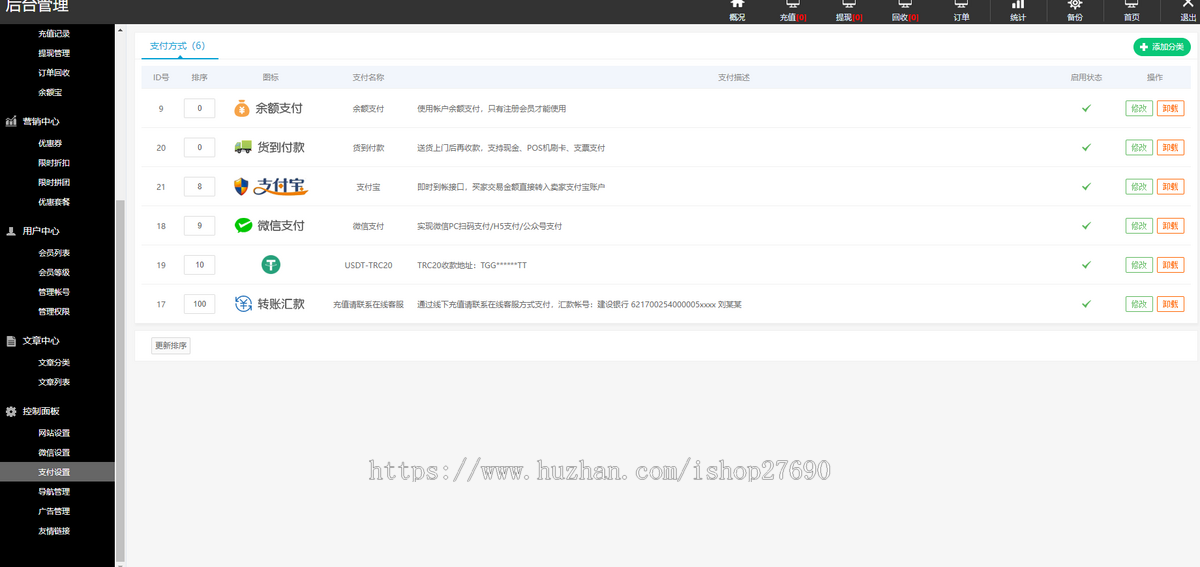1200x567 pixels.
Task: Click the sort order field for 转账汇款
Action: (199, 304)
